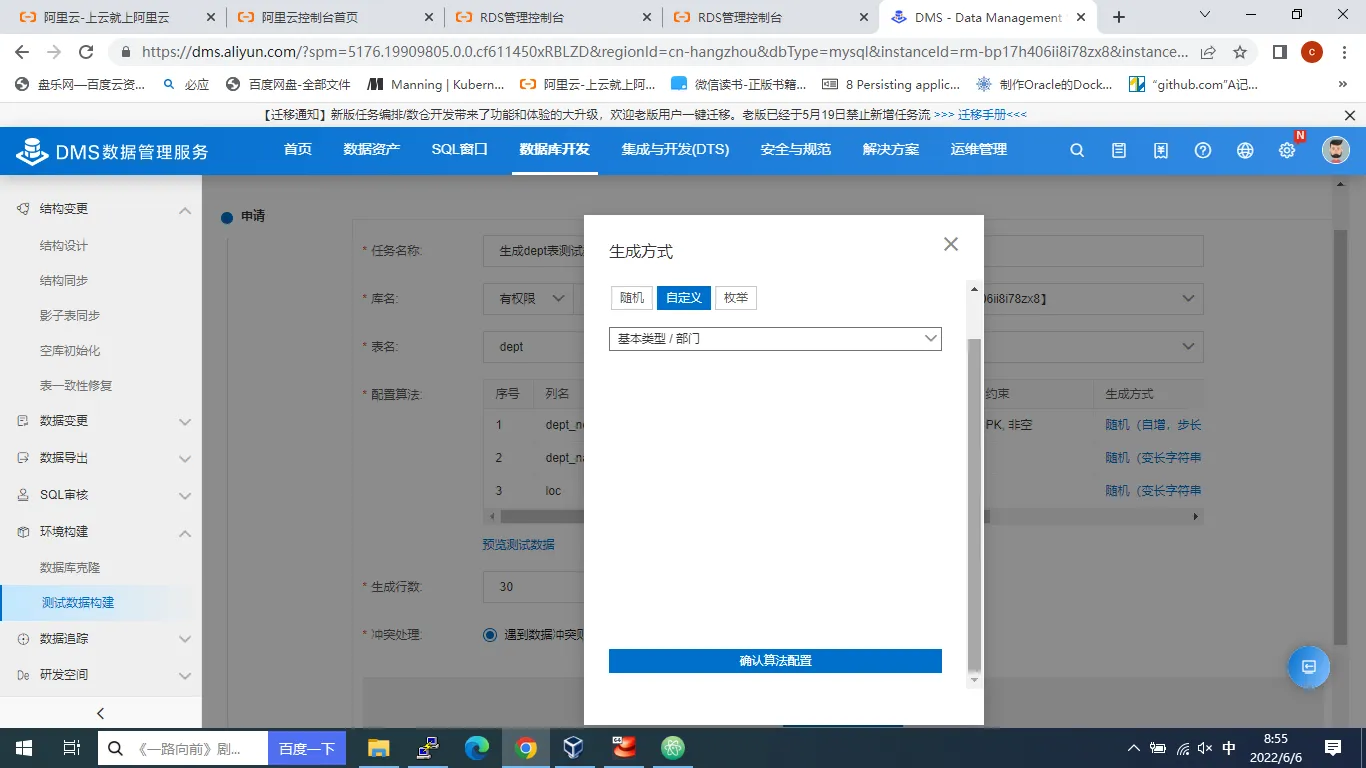Select the 枚举 generation mode
1366x768 pixels.
click(x=736, y=298)
